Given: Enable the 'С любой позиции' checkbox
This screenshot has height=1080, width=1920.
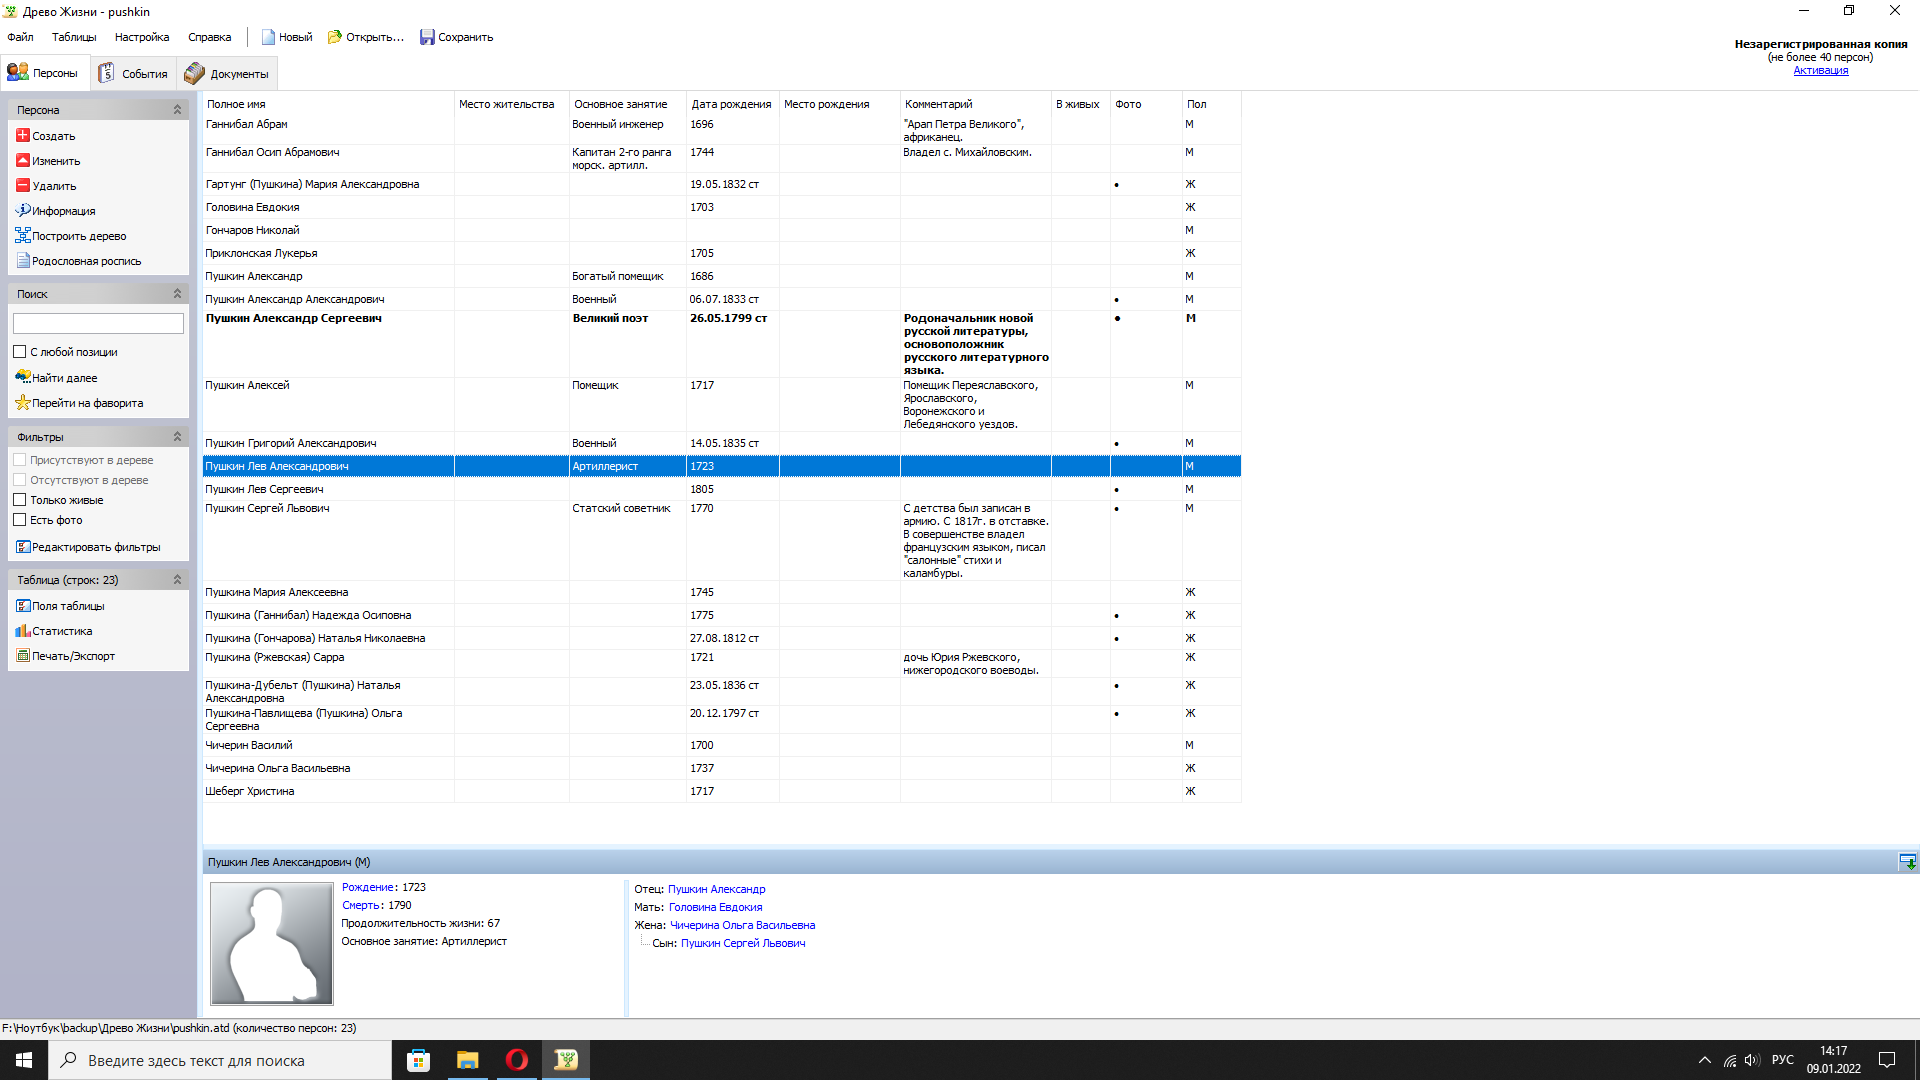Looking at the screenshot, I should (x=19, y=351).
